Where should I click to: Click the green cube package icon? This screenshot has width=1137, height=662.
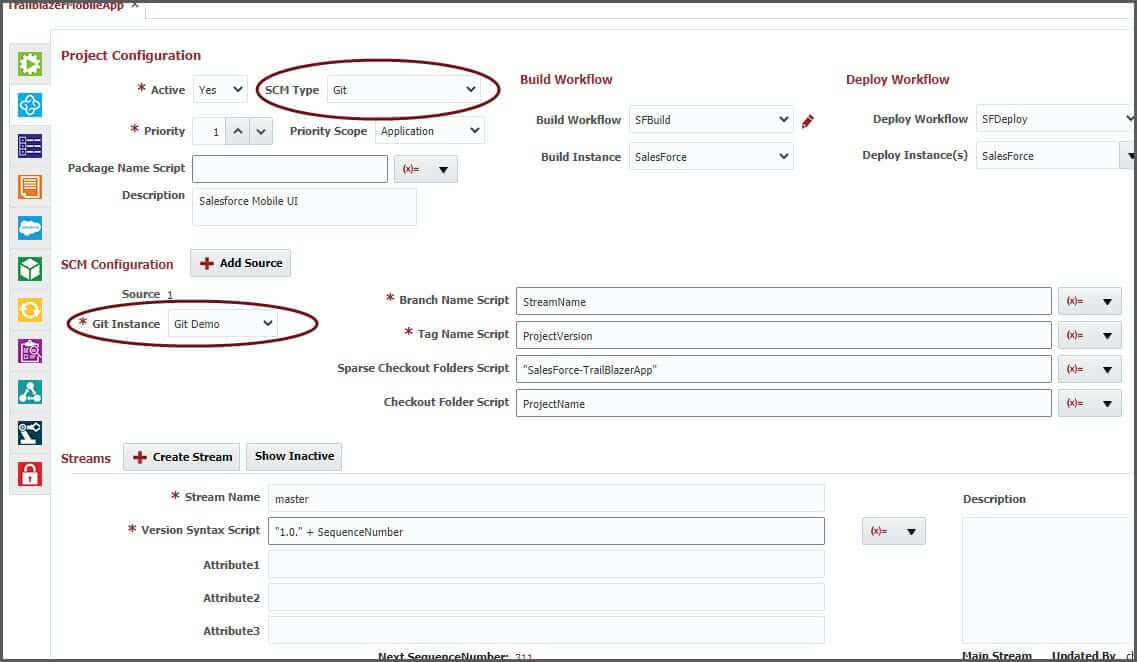click(30, 269)
